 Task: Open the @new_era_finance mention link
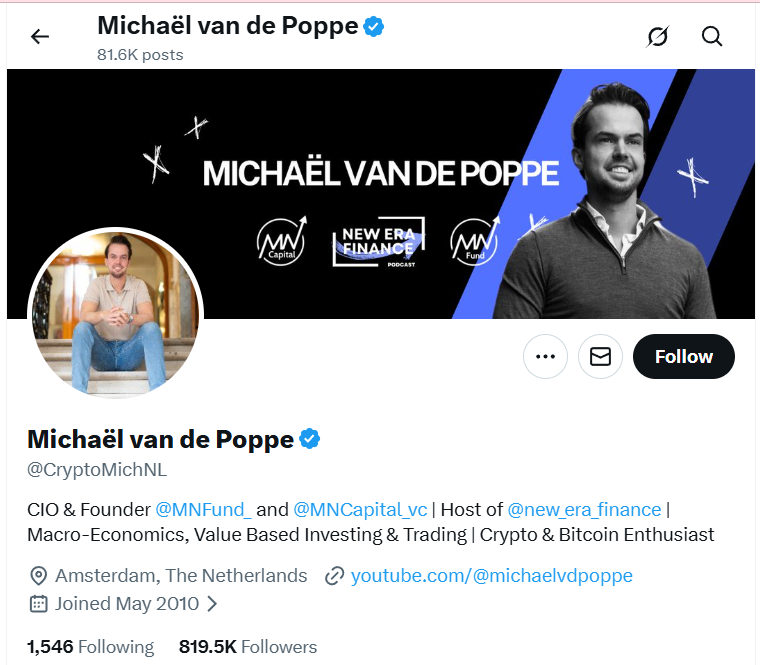click(584, 509)
